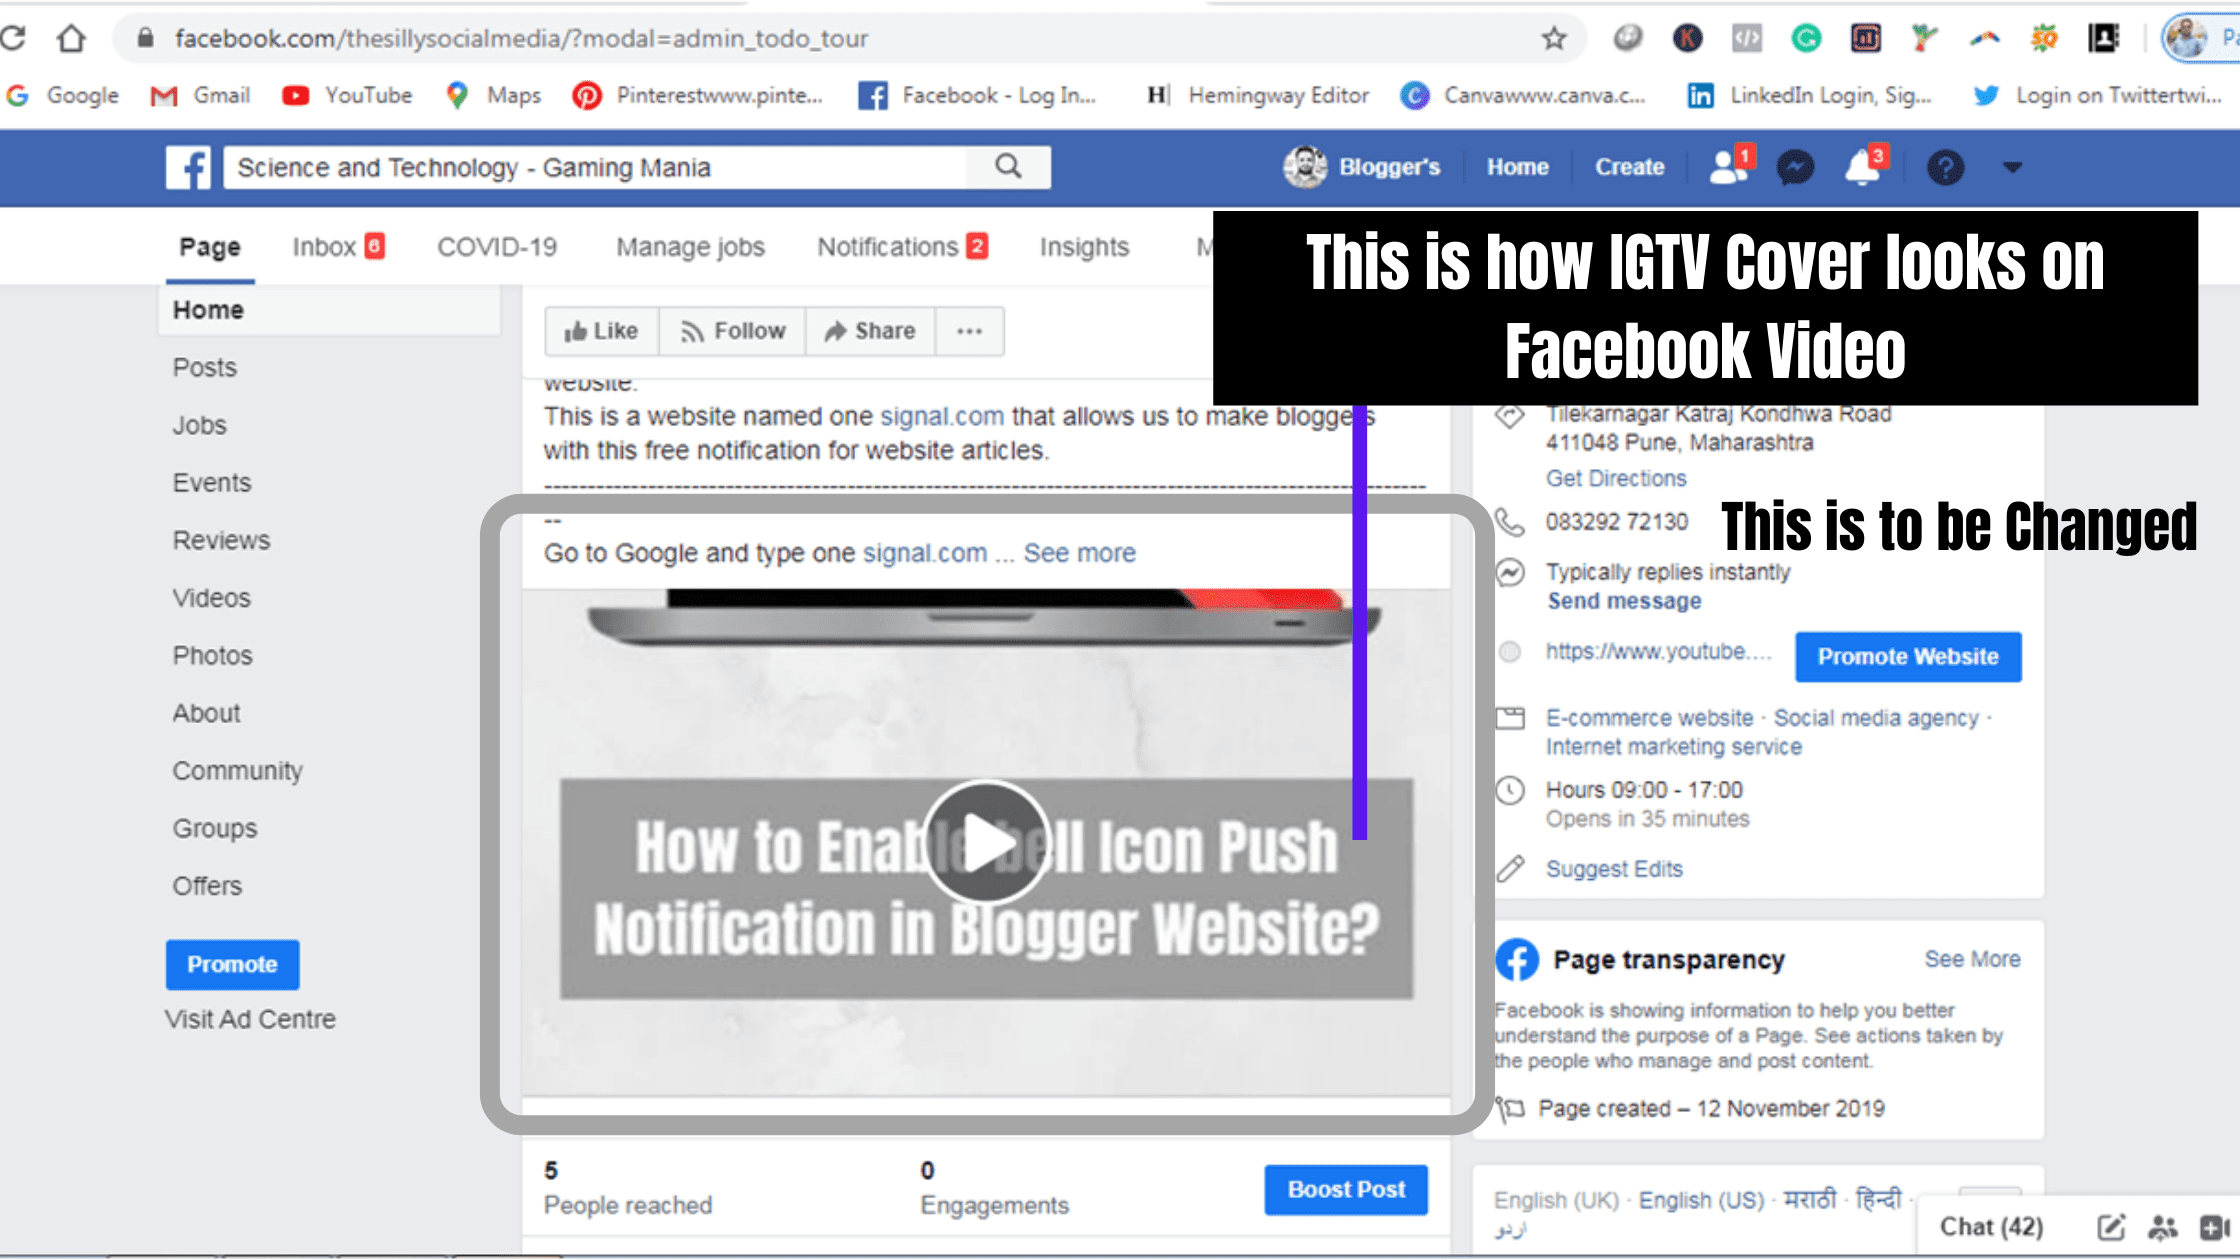The height and width of the screenshot is (1260, 2240).
Task: Click the browser address bar
Action: (x=850, y=38)
